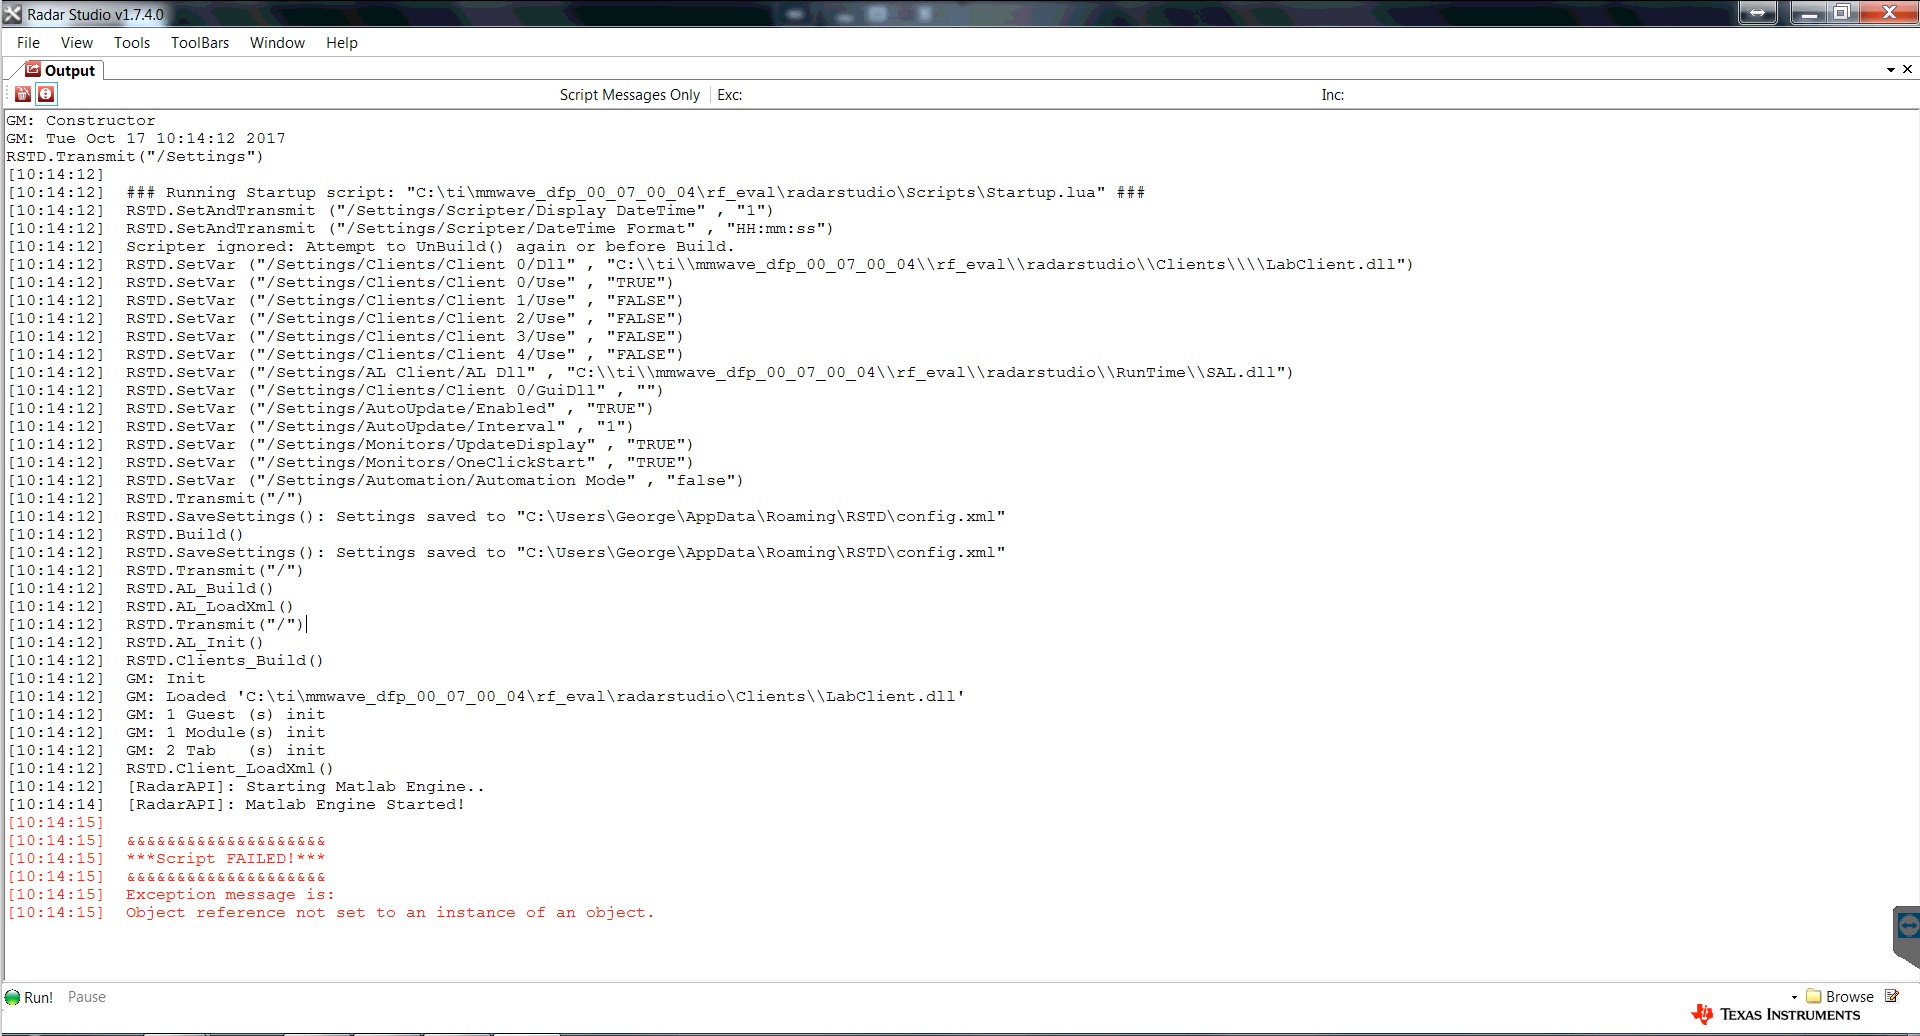Viewport: 1920px width, 1036px height.
Task: Click the 'Running Startup script' line
Action: point(635,192)
